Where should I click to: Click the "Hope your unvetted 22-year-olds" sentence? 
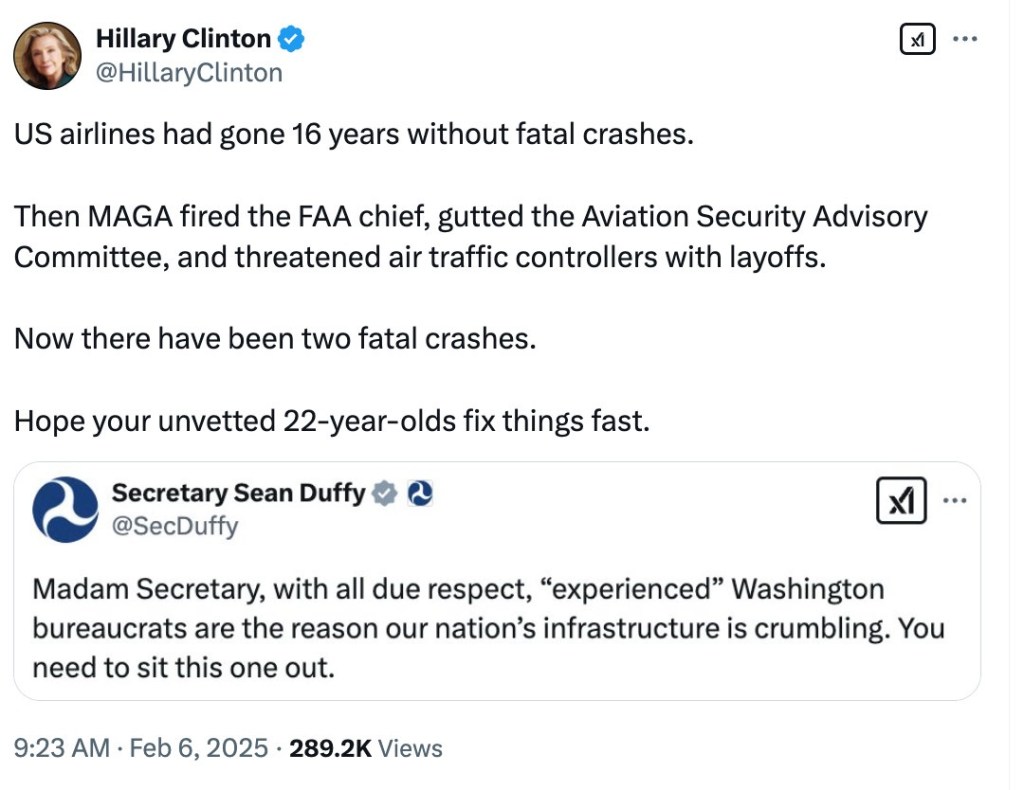(331, 421)
